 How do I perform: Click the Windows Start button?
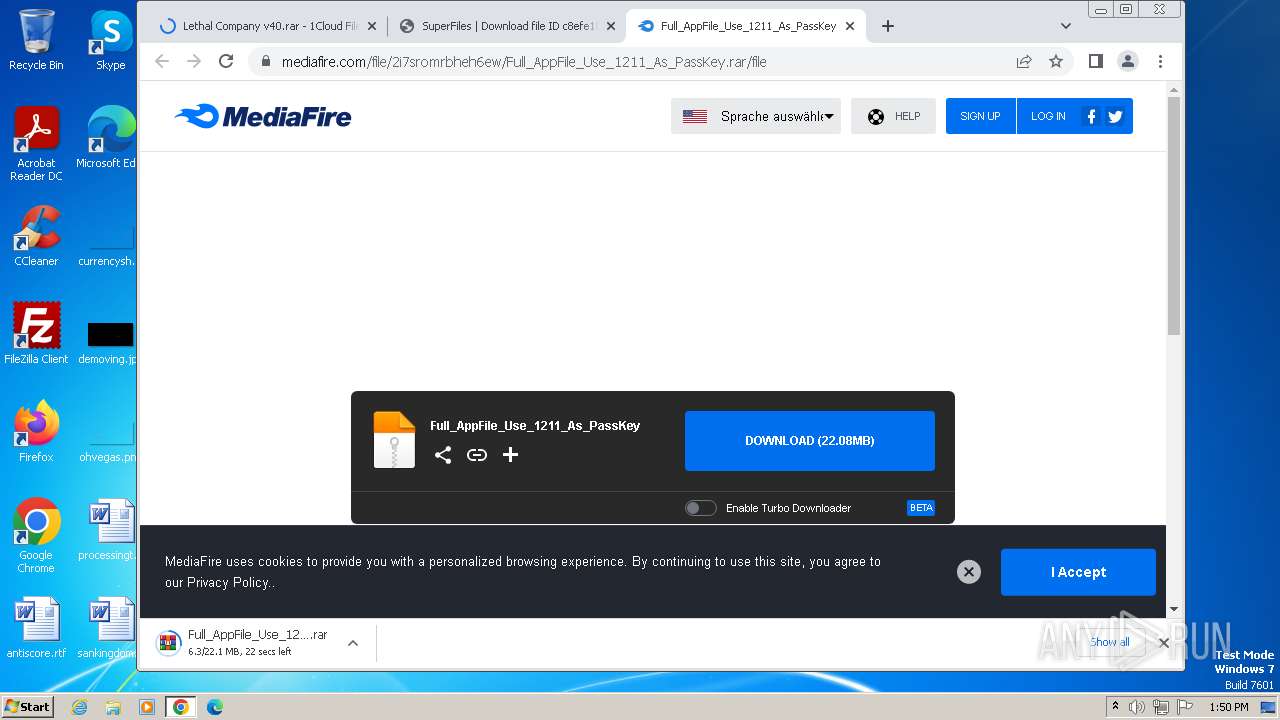tap(28, 707)
